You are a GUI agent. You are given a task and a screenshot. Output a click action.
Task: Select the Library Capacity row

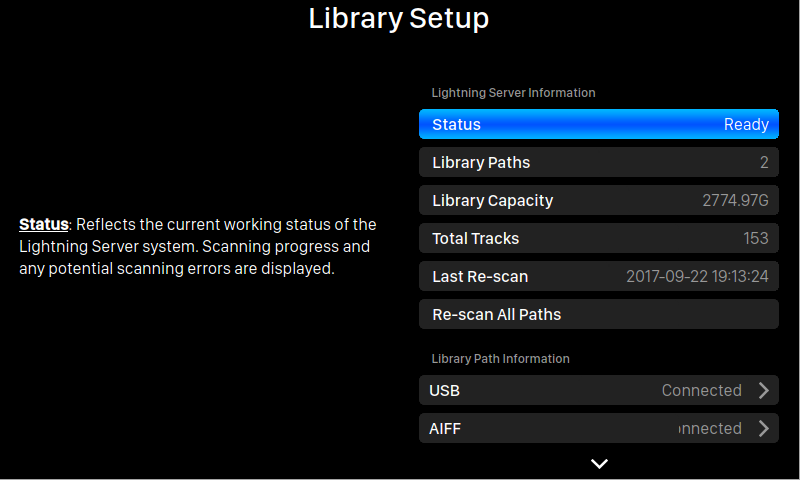coord(599,200)
